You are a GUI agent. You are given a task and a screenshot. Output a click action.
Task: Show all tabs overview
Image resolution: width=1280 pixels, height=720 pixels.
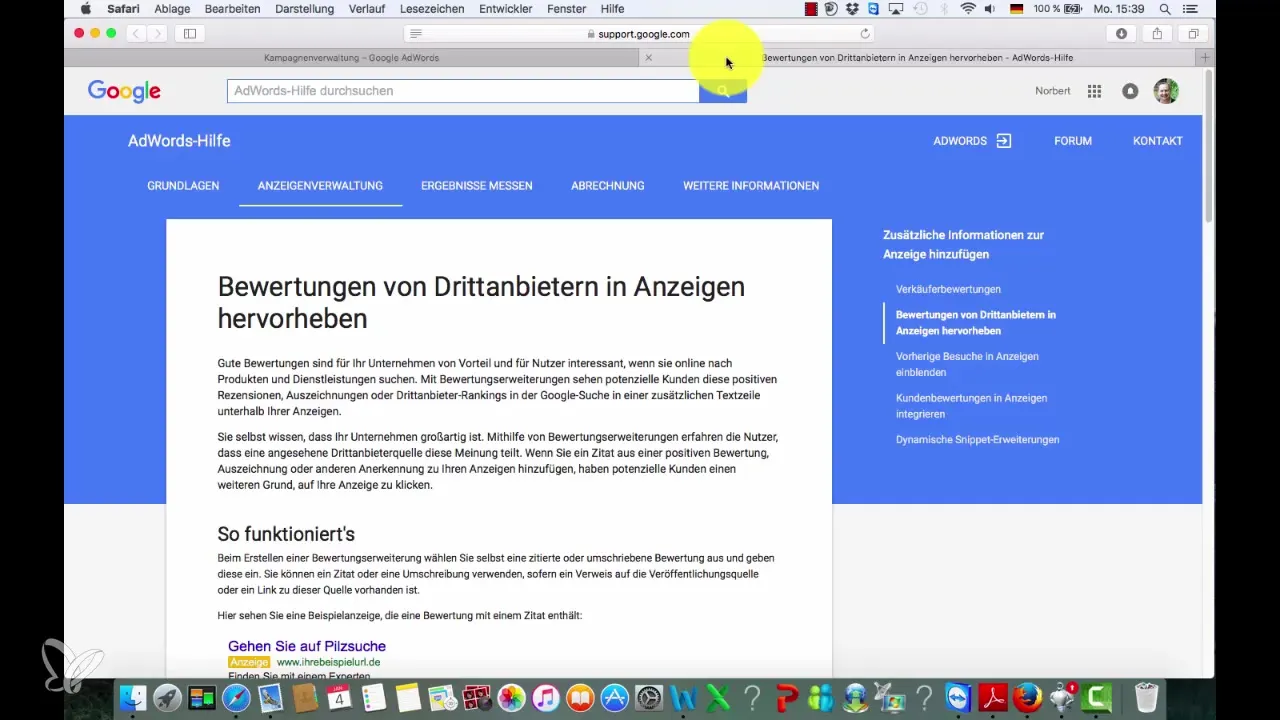coord(1193,34)
